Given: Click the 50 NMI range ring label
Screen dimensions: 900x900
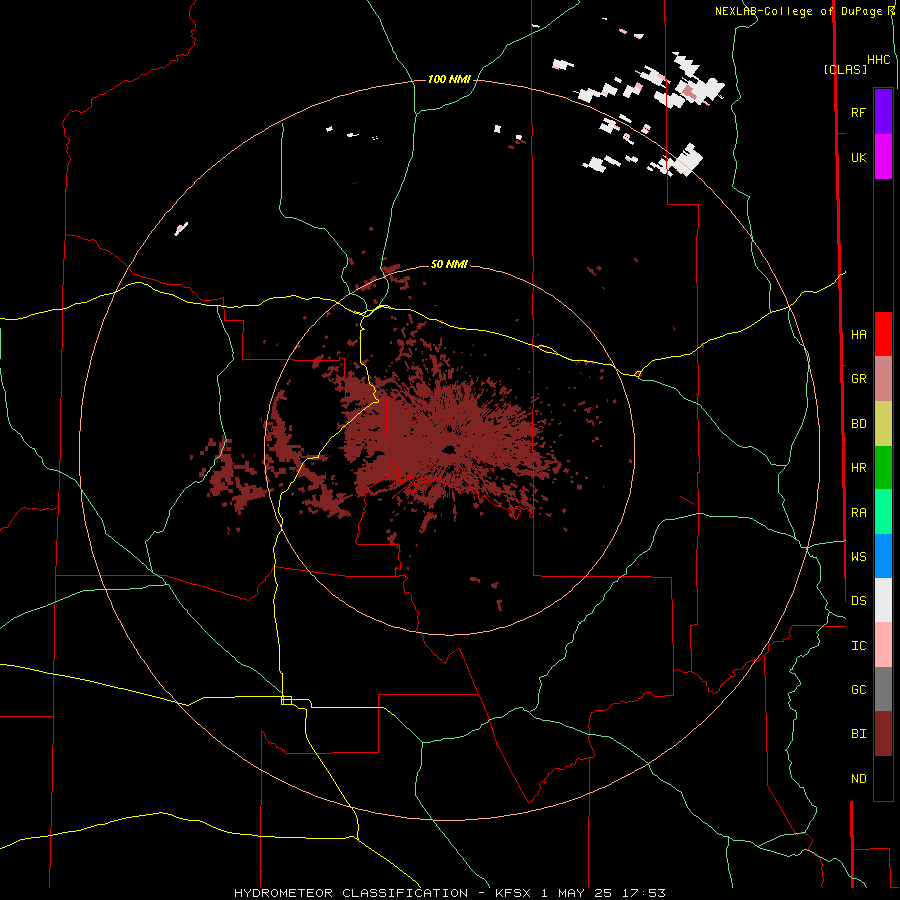Looking at the screenshot, I should [x=449, y=264].
